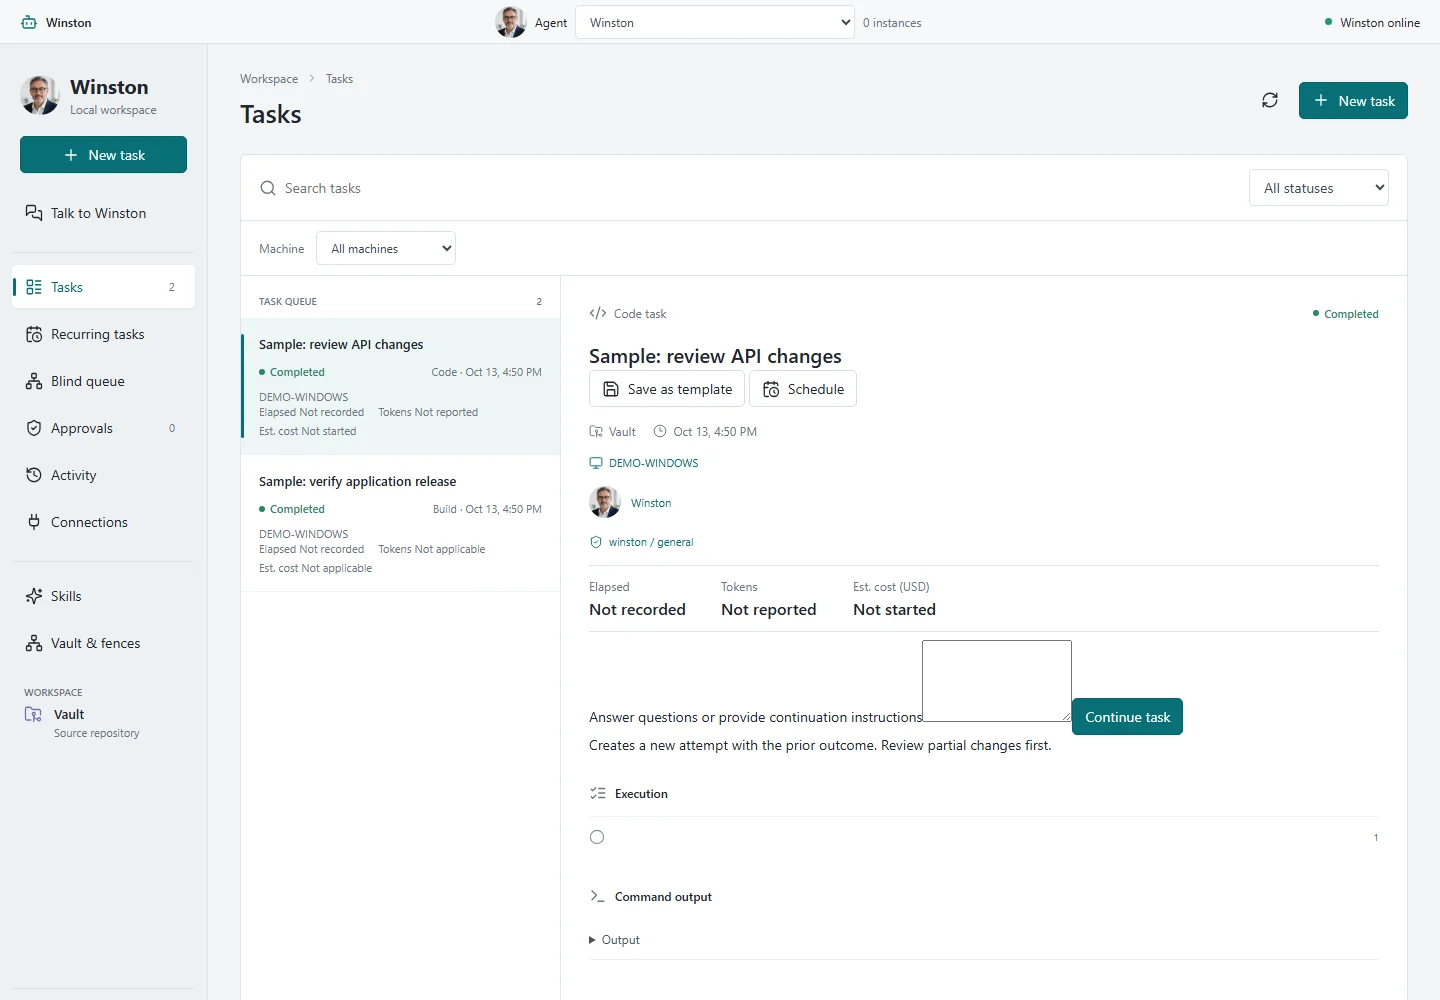Click the Code task icon label
This screenshot has height=1000, width=1440.
tap(628, 313)
